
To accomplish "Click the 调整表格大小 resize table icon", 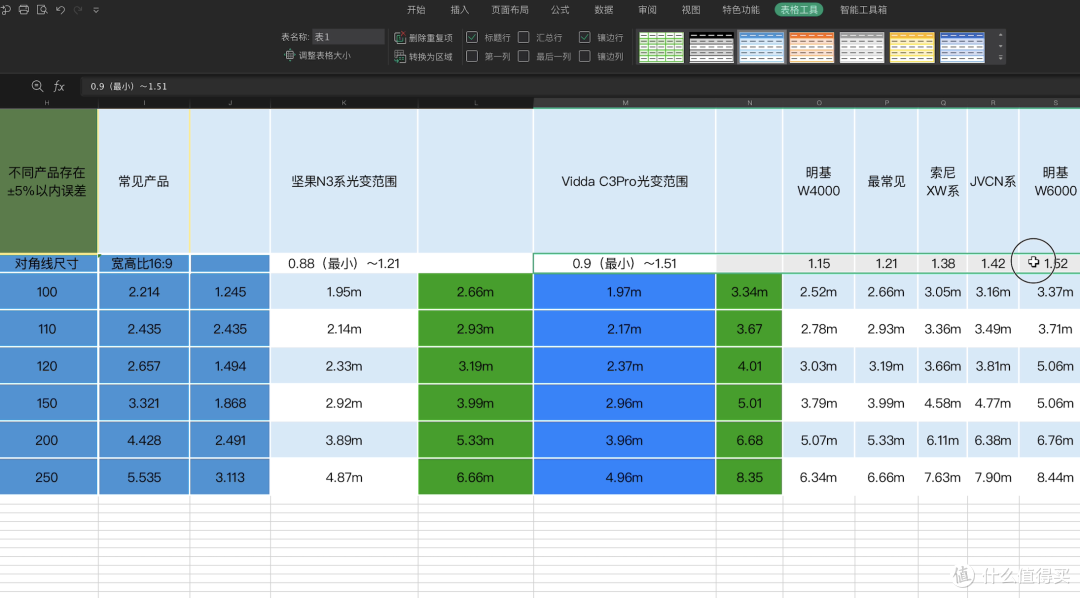I will [289, 55].
